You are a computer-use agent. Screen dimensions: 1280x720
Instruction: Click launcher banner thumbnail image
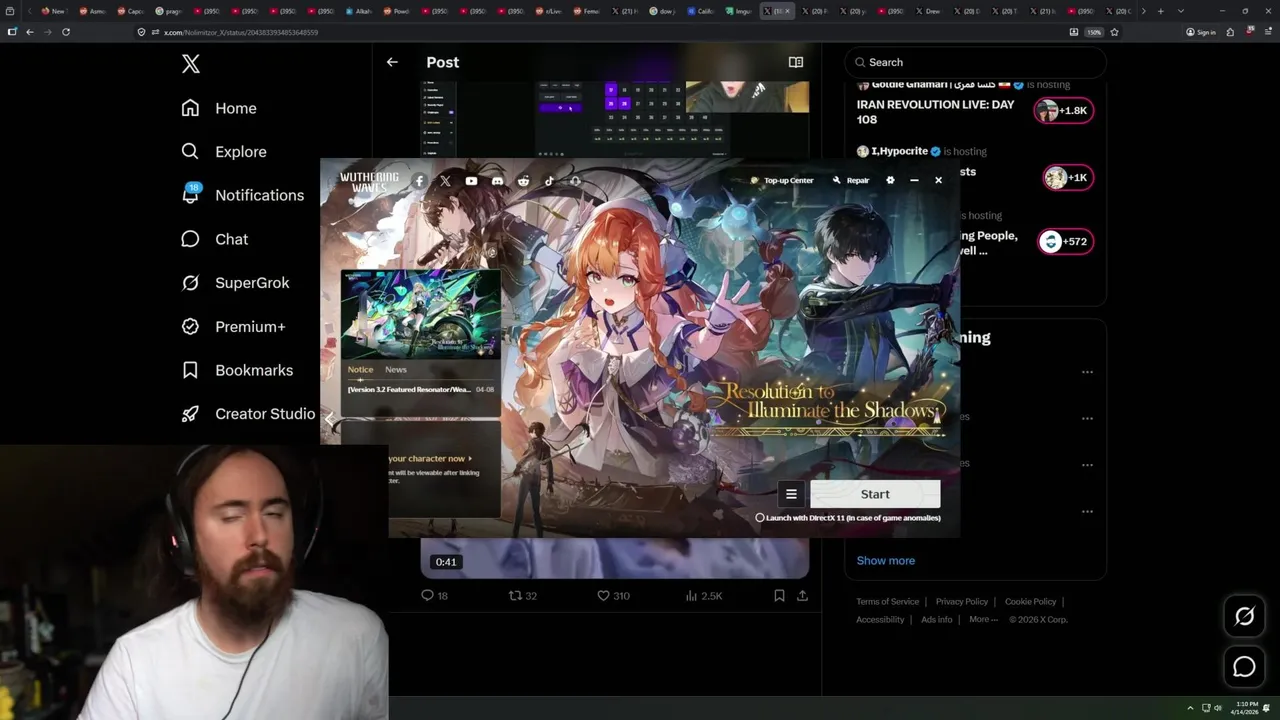click(x=420, y=314)
